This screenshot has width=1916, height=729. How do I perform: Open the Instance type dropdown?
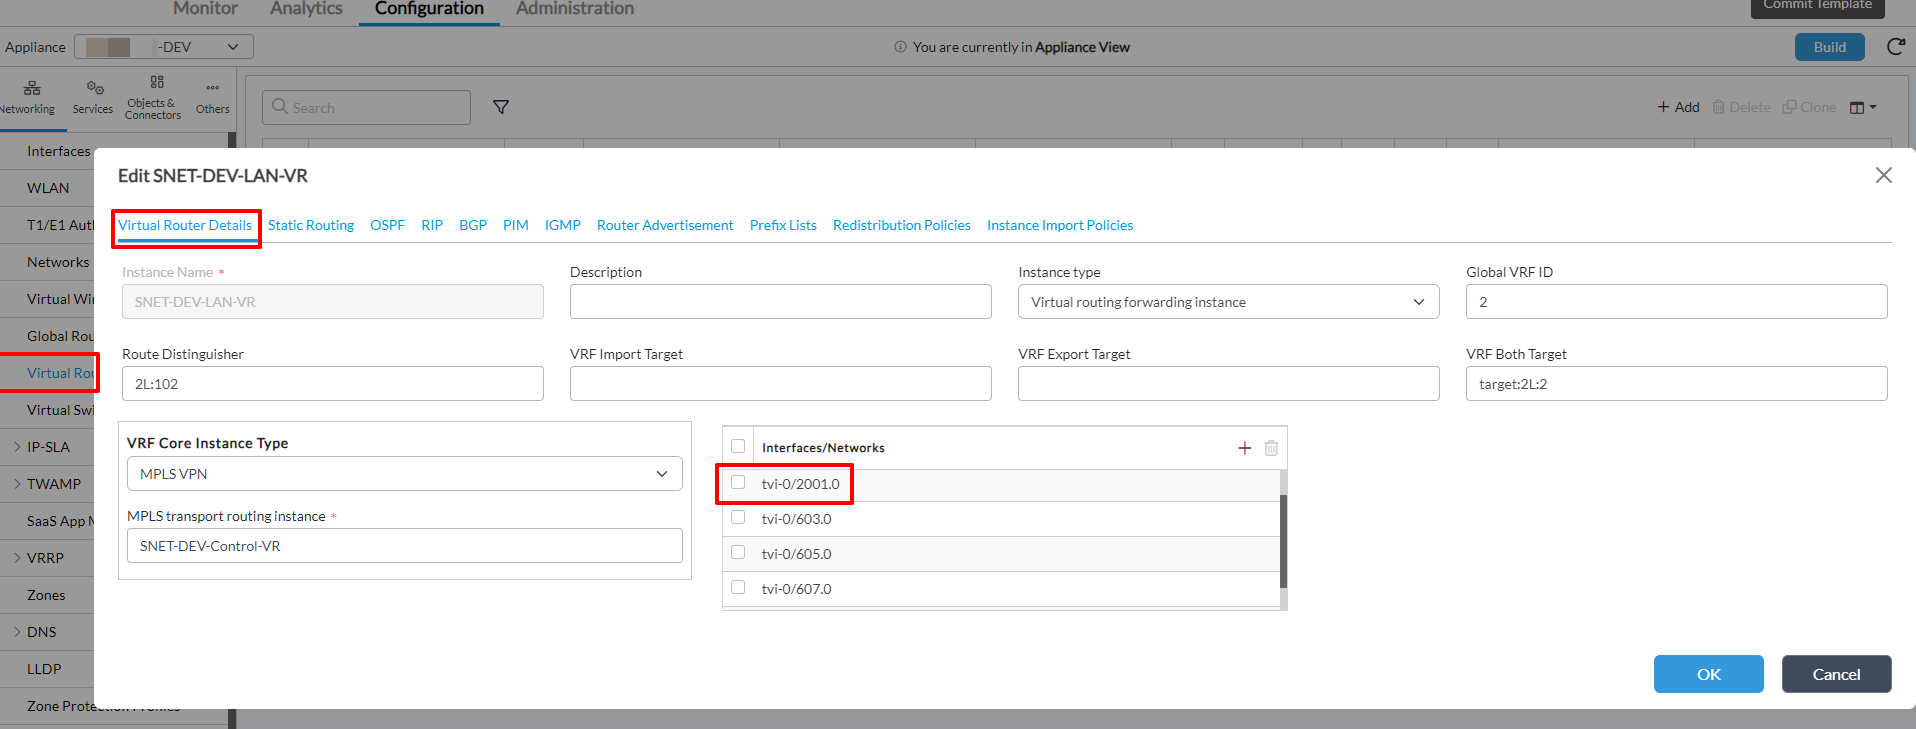pyautogui.click(x=1228, y=302)
